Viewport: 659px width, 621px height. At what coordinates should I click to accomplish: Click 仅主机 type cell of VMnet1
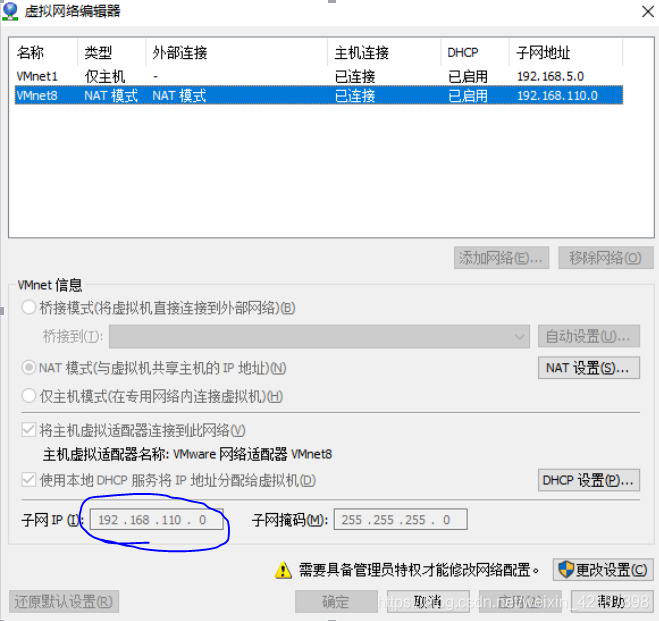click(105, 76)
